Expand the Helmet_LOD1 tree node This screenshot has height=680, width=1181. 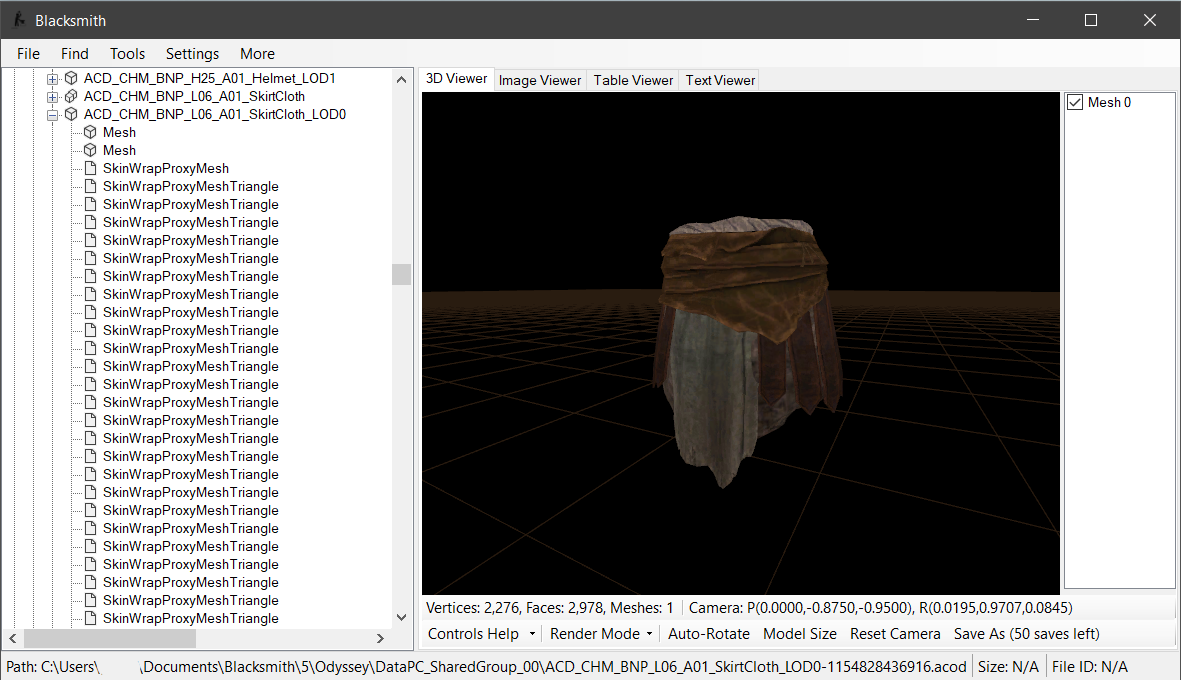53,78
